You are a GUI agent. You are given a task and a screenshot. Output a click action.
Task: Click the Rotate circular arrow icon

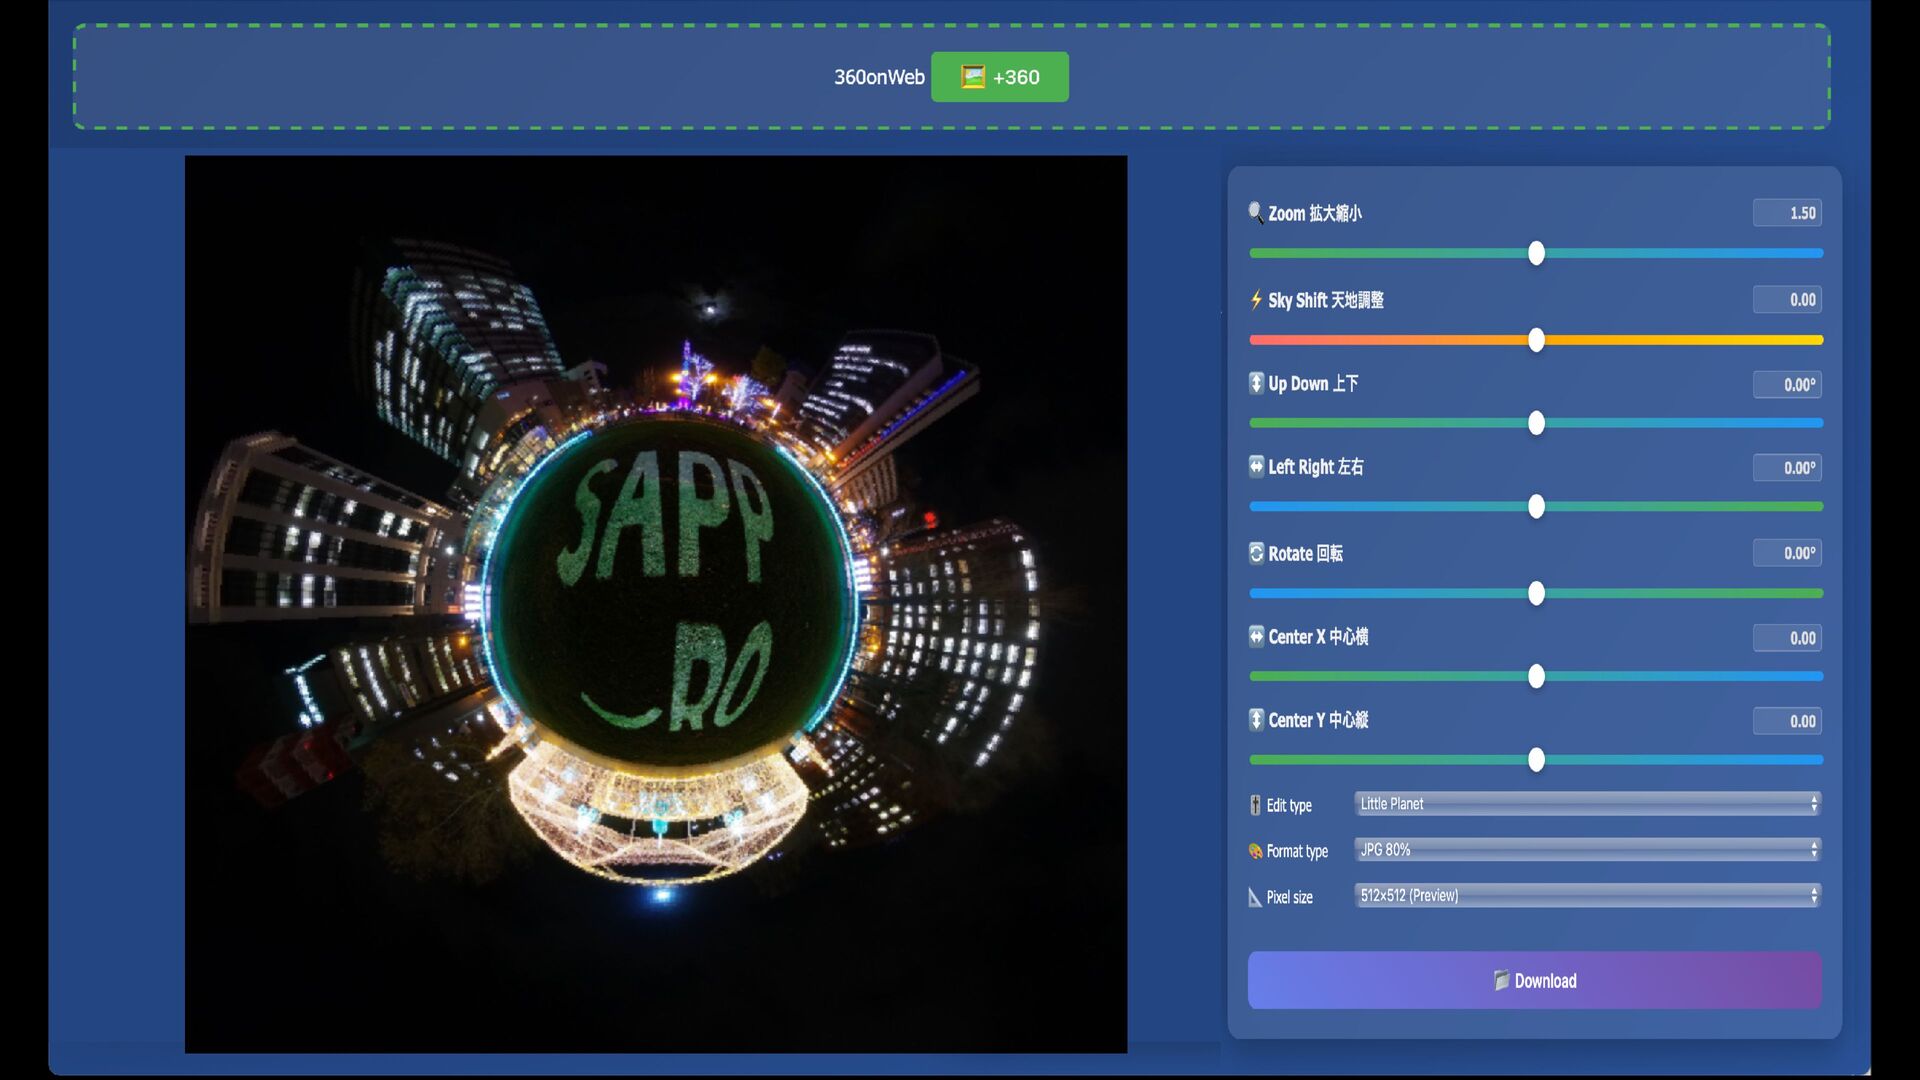(x=1256, y=553)
